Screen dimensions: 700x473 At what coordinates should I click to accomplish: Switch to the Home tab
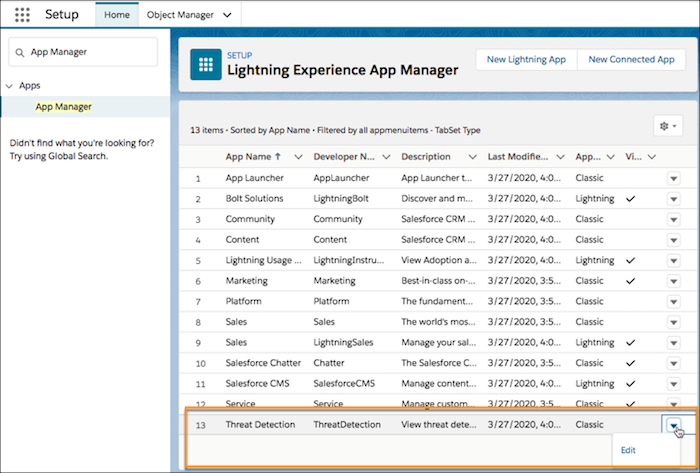click(117, 15)
